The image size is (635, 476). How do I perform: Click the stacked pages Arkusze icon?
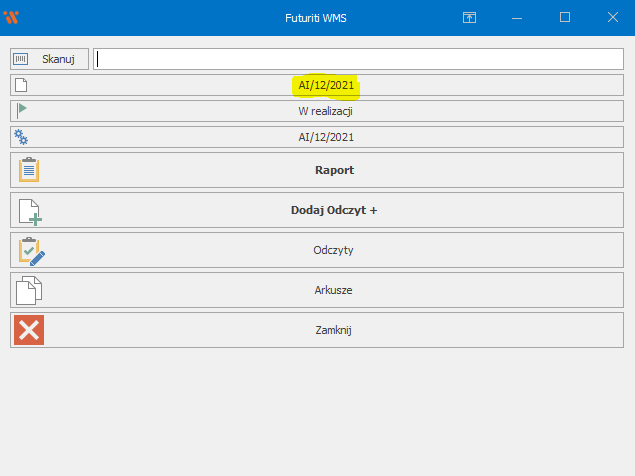coord(30,290)
